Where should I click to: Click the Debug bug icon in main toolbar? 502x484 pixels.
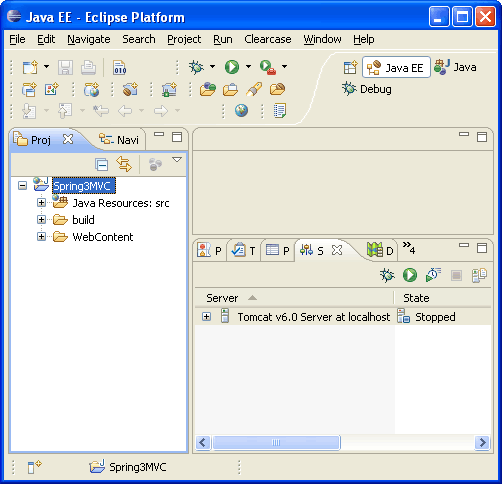point(196,67)
